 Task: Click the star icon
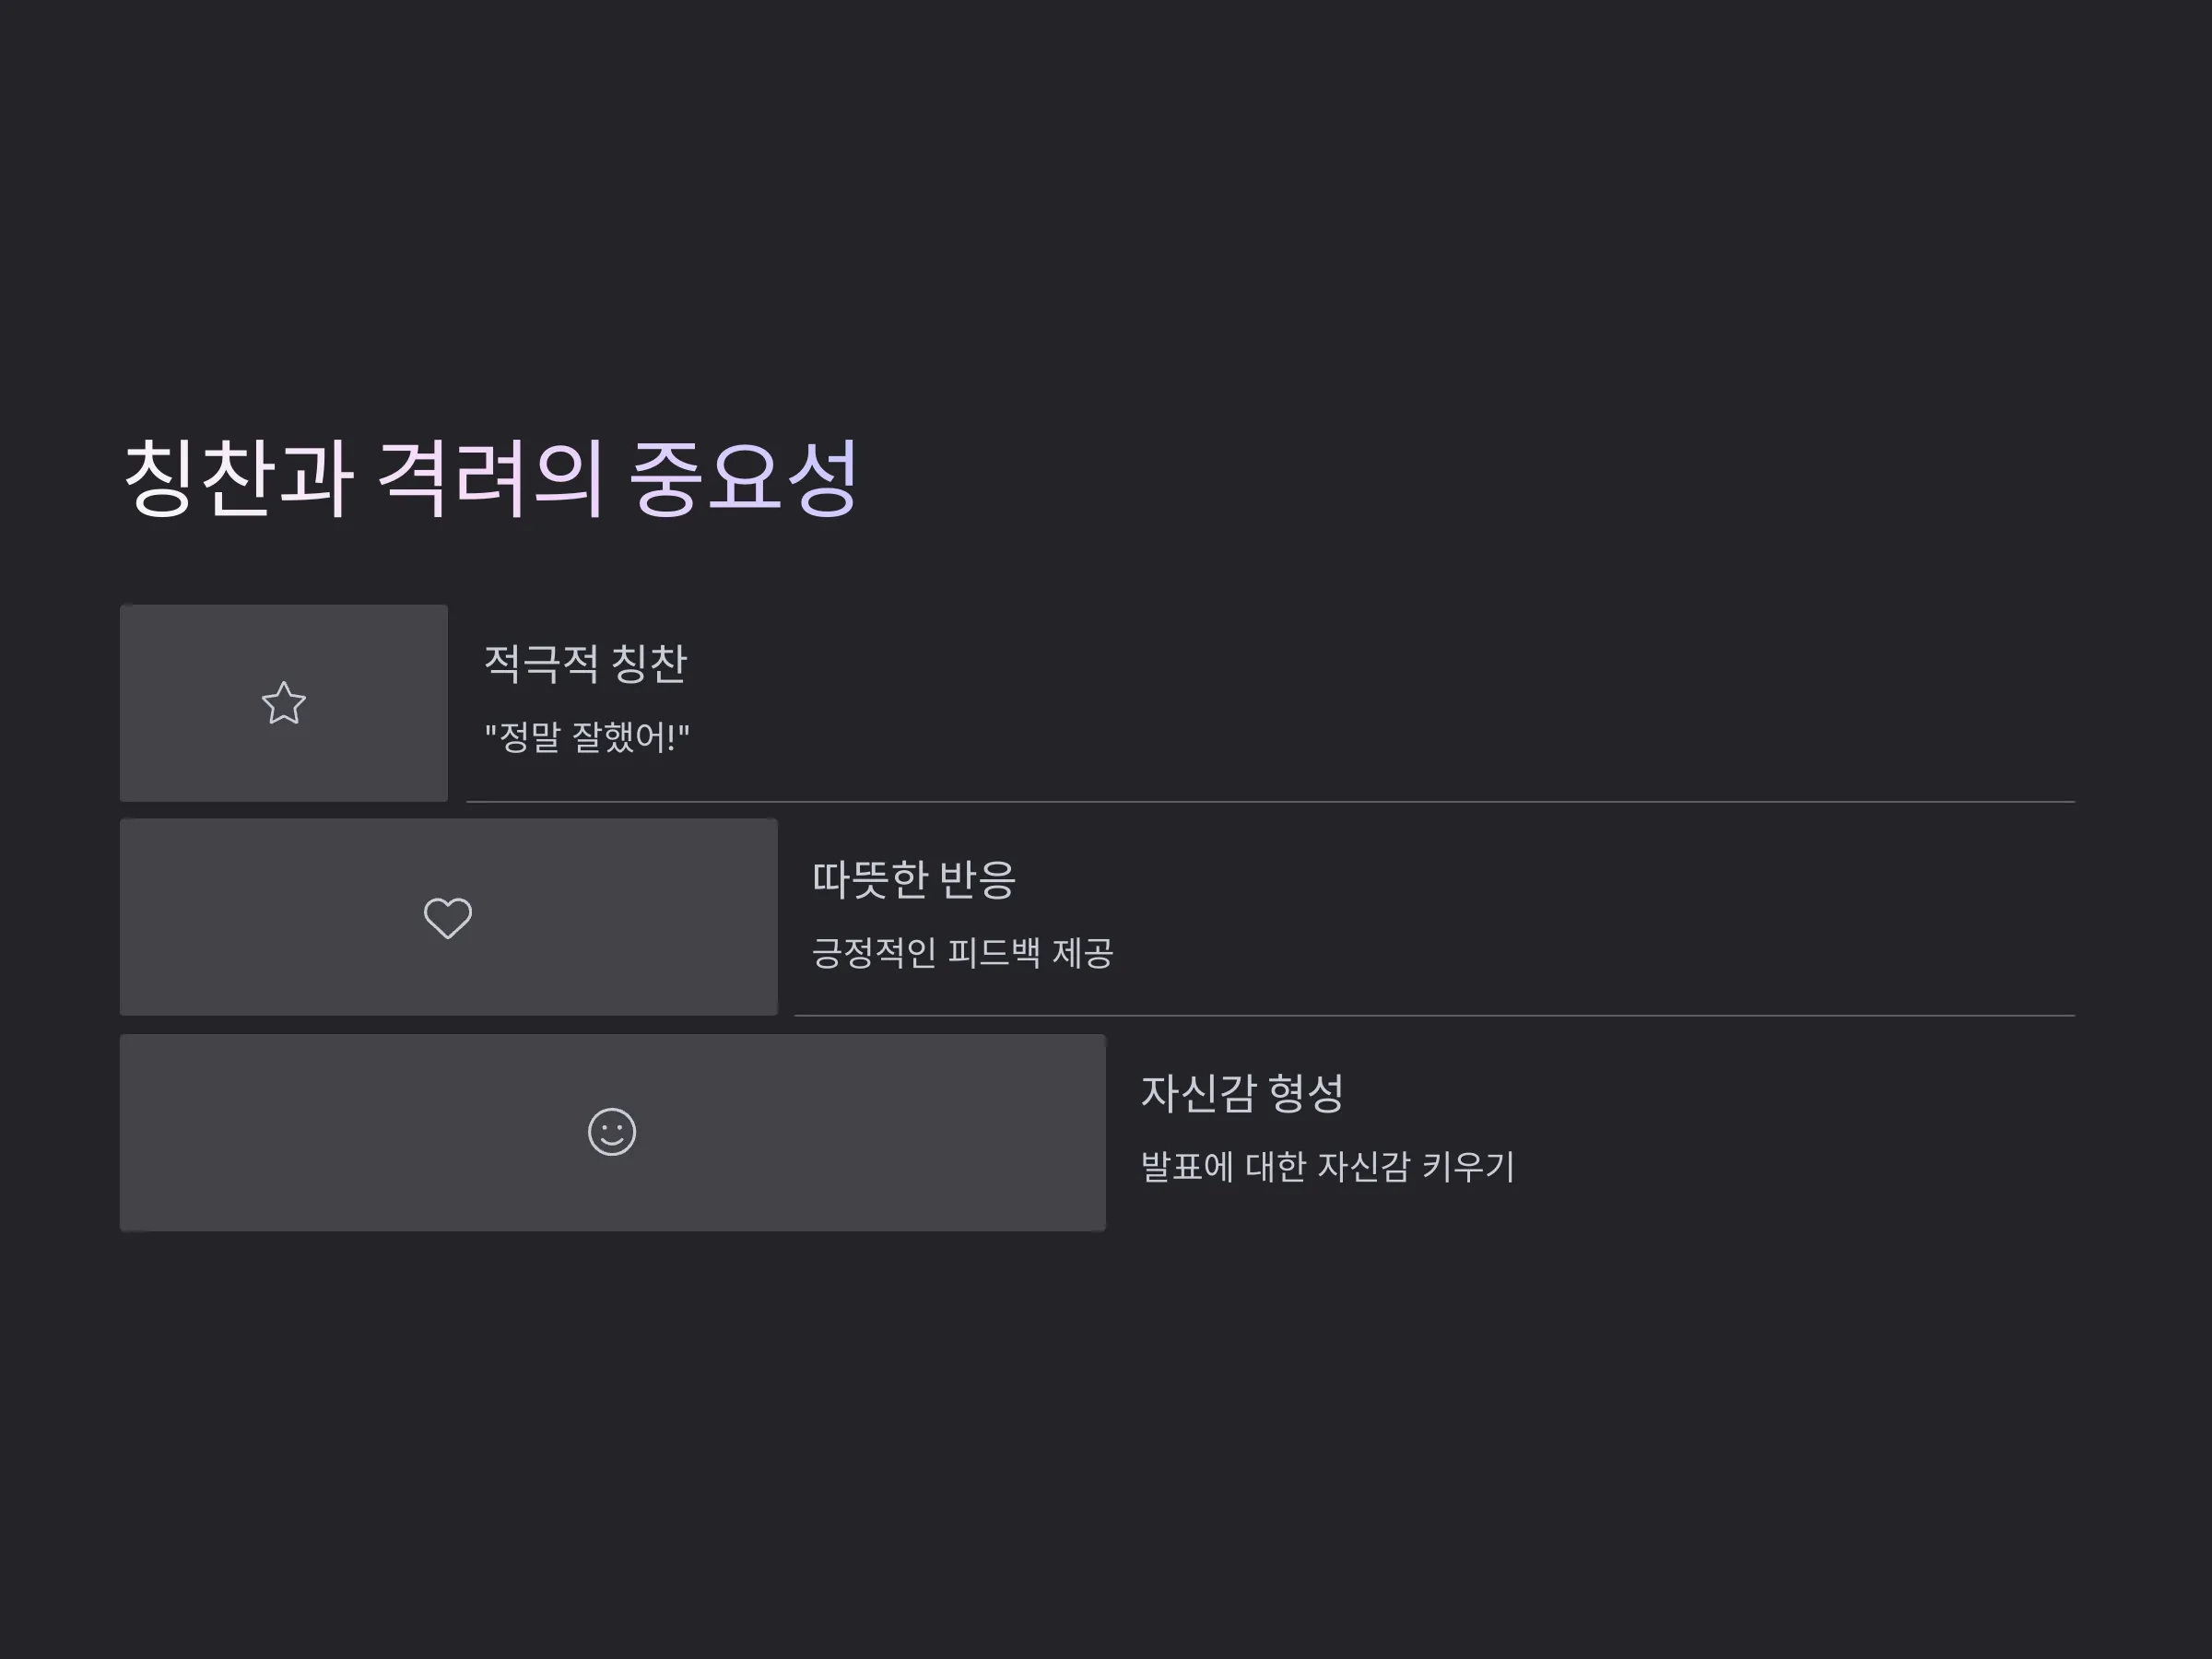coord(284,703)
